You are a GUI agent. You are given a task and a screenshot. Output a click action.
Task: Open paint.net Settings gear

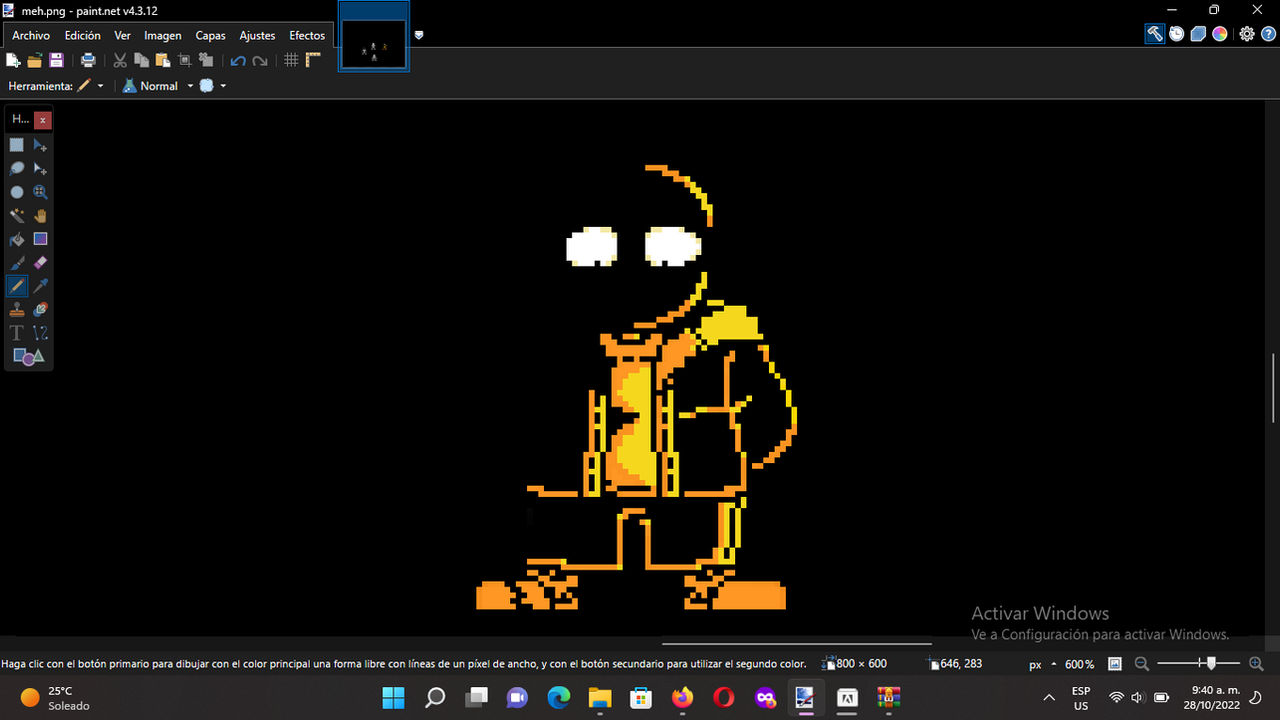click(1247, 34)
